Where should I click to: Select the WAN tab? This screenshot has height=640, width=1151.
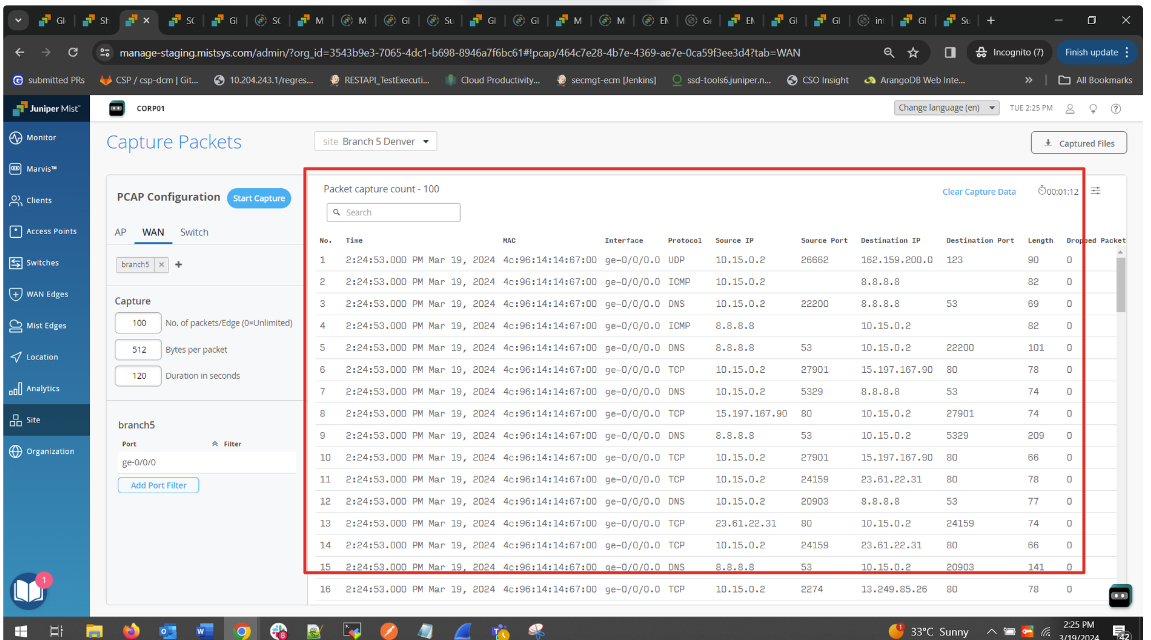tap(153, 232)
